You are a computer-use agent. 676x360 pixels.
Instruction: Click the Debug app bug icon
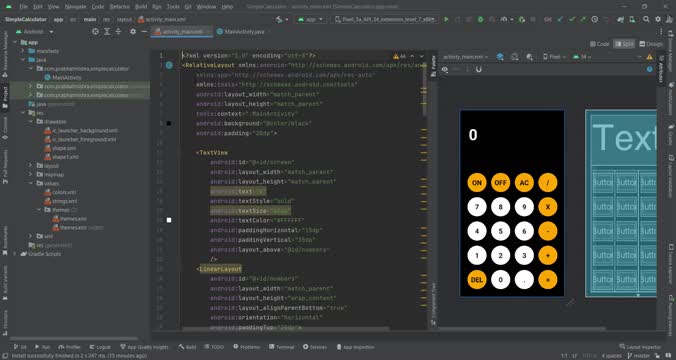point(480,19)
